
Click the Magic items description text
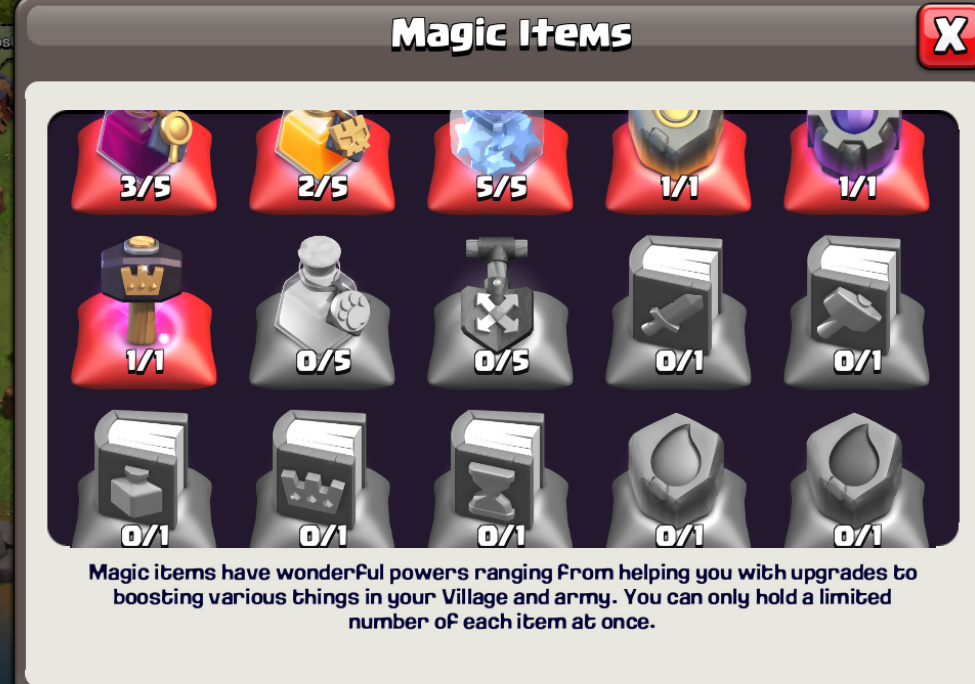tap(502, 597)
